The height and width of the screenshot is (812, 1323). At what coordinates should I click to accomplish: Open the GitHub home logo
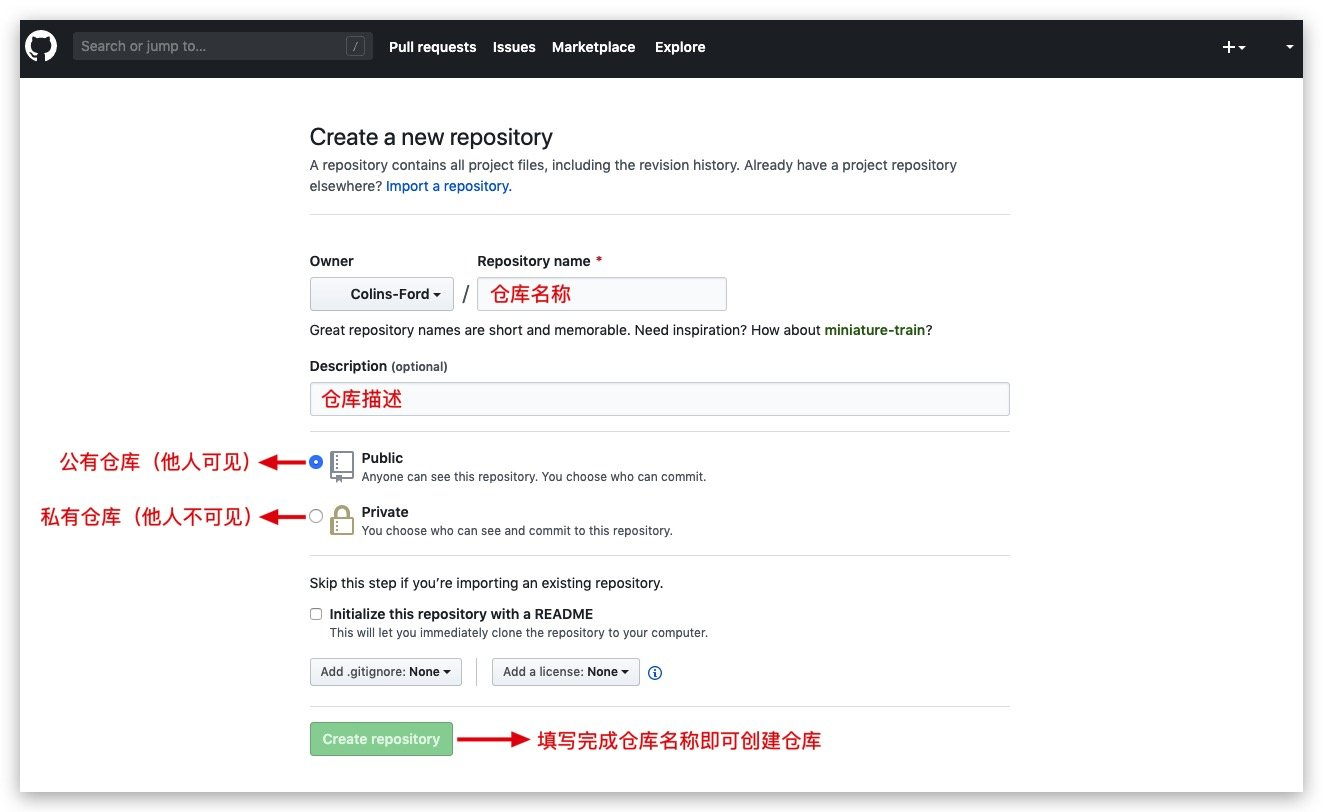[41, 47]
